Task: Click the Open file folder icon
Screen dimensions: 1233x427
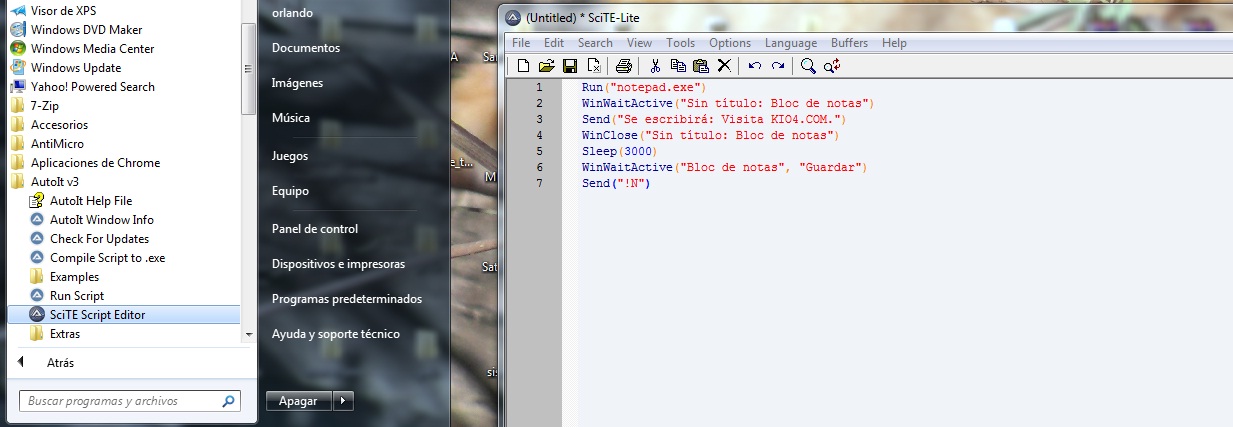Action: click(x=546, y=66)
